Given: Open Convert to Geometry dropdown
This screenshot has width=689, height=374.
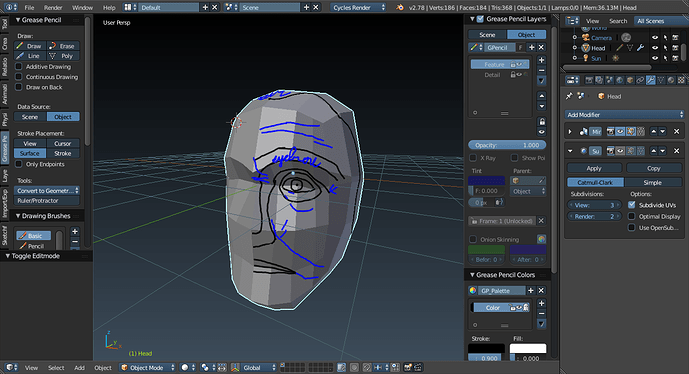Looking at the screenshot, I should [47, 190].
